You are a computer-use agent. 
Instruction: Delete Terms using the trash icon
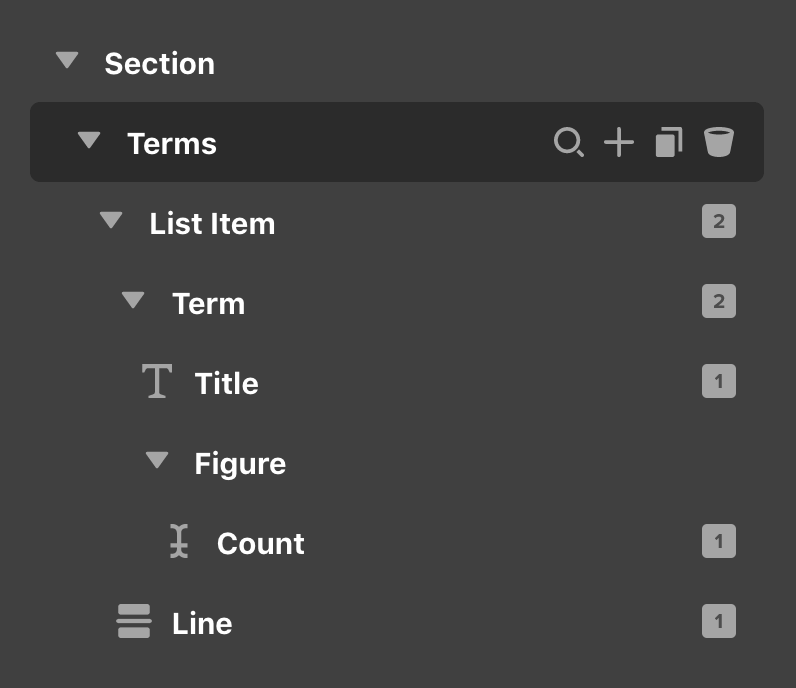[718, 142]
